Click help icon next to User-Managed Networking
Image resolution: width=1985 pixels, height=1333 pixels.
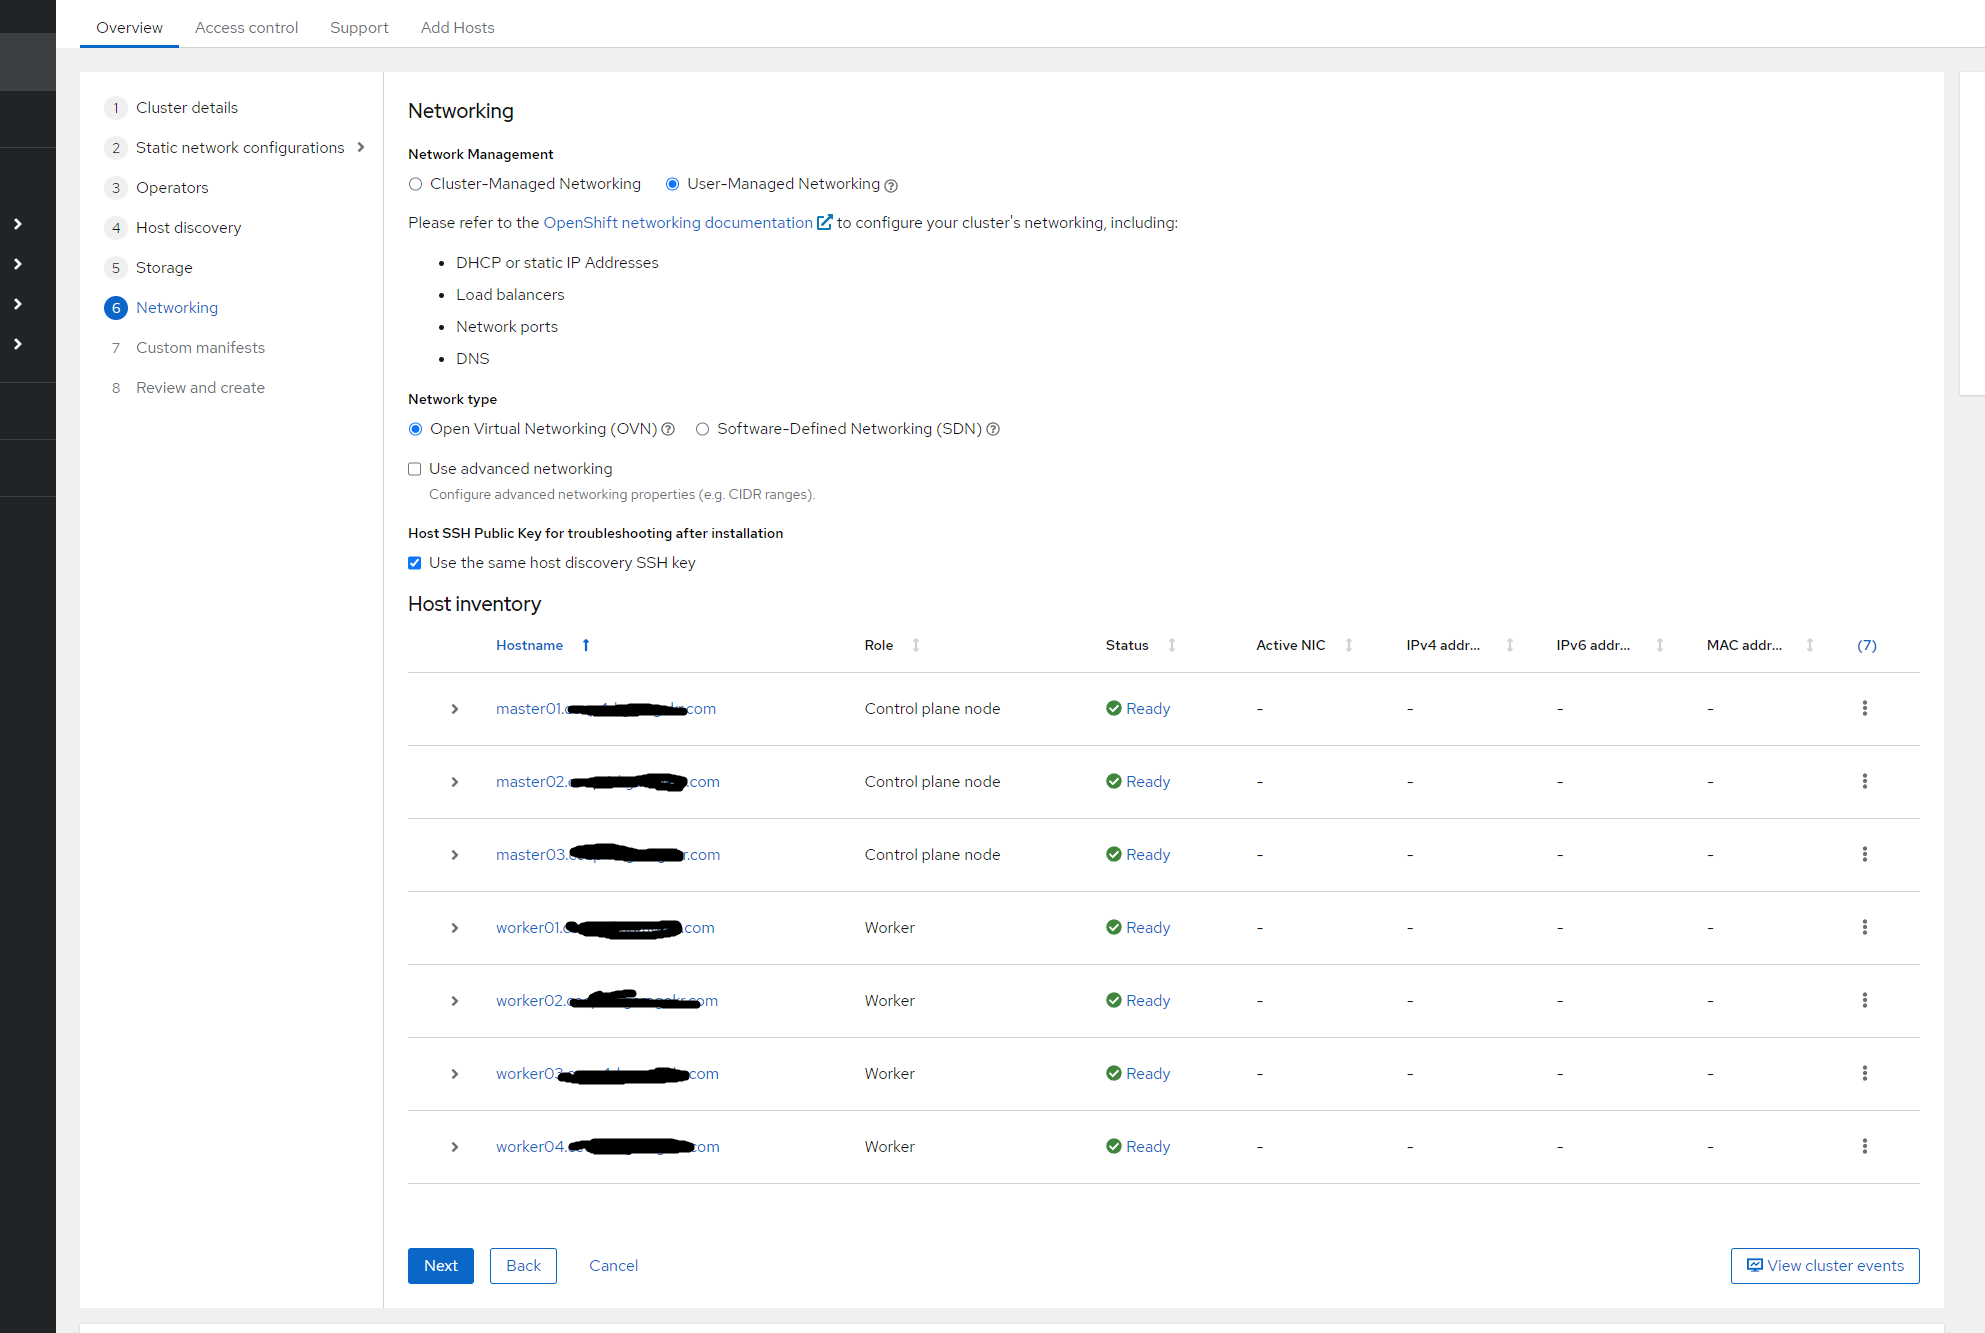(x=891, y=185)
